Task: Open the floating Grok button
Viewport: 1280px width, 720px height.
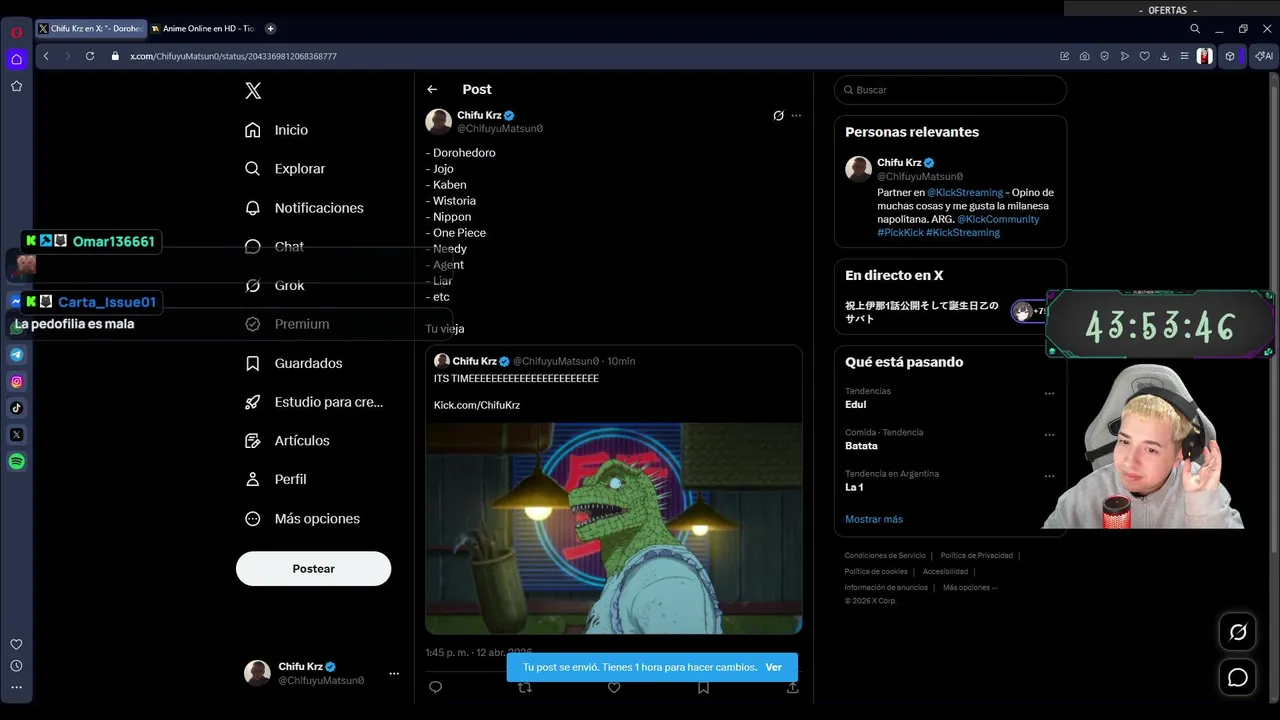Action: pos(1238,632)
